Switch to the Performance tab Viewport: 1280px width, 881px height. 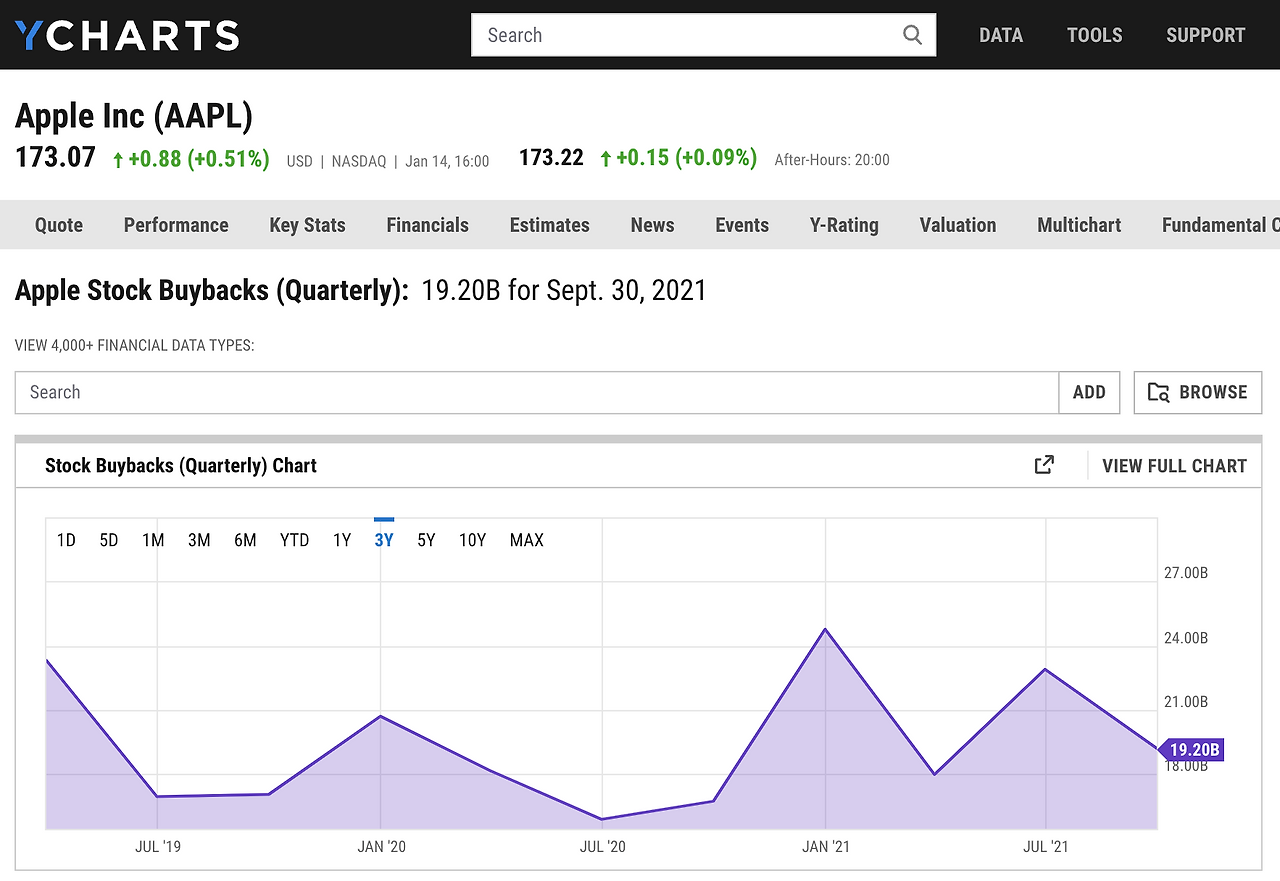coord(176,225)
